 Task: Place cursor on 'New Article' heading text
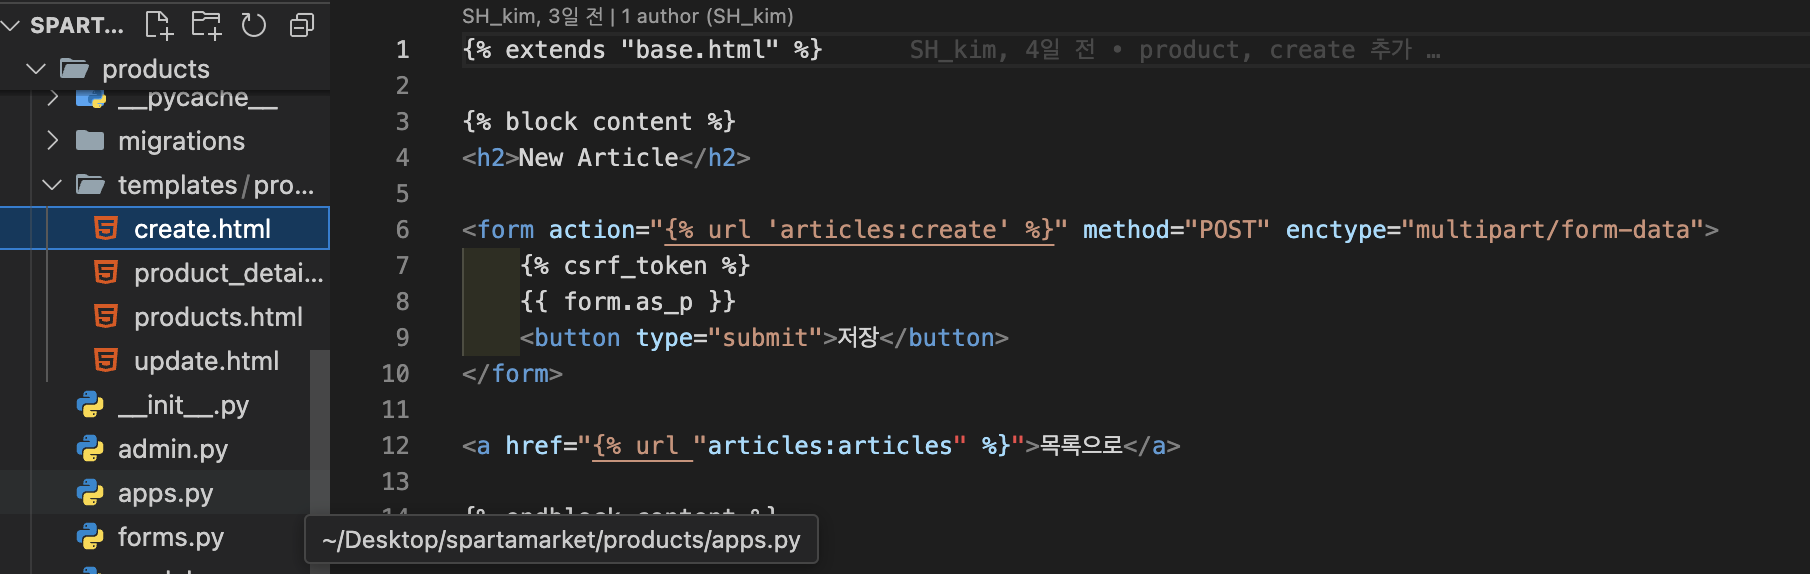coord(598,158)
